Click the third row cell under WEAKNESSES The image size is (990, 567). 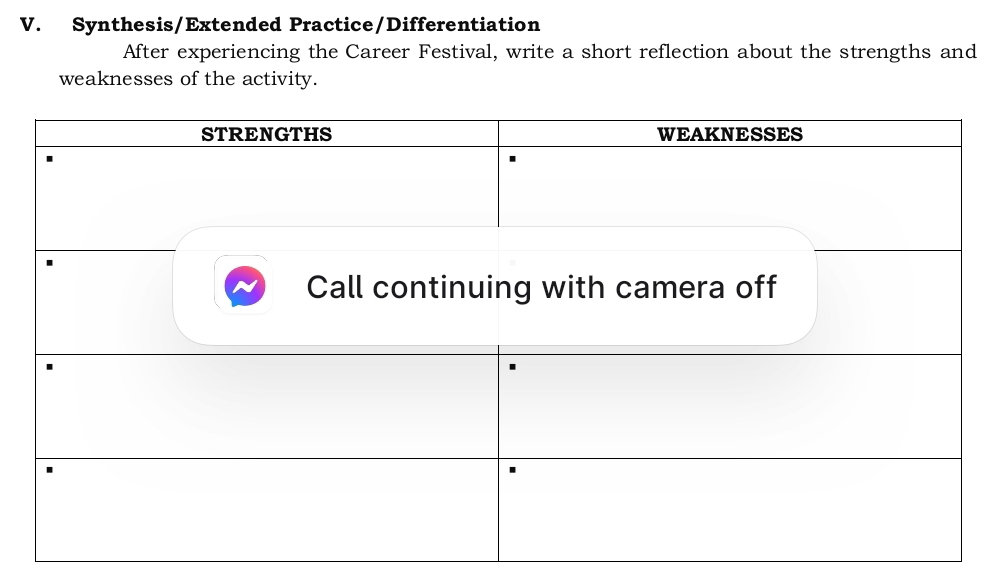729,406
